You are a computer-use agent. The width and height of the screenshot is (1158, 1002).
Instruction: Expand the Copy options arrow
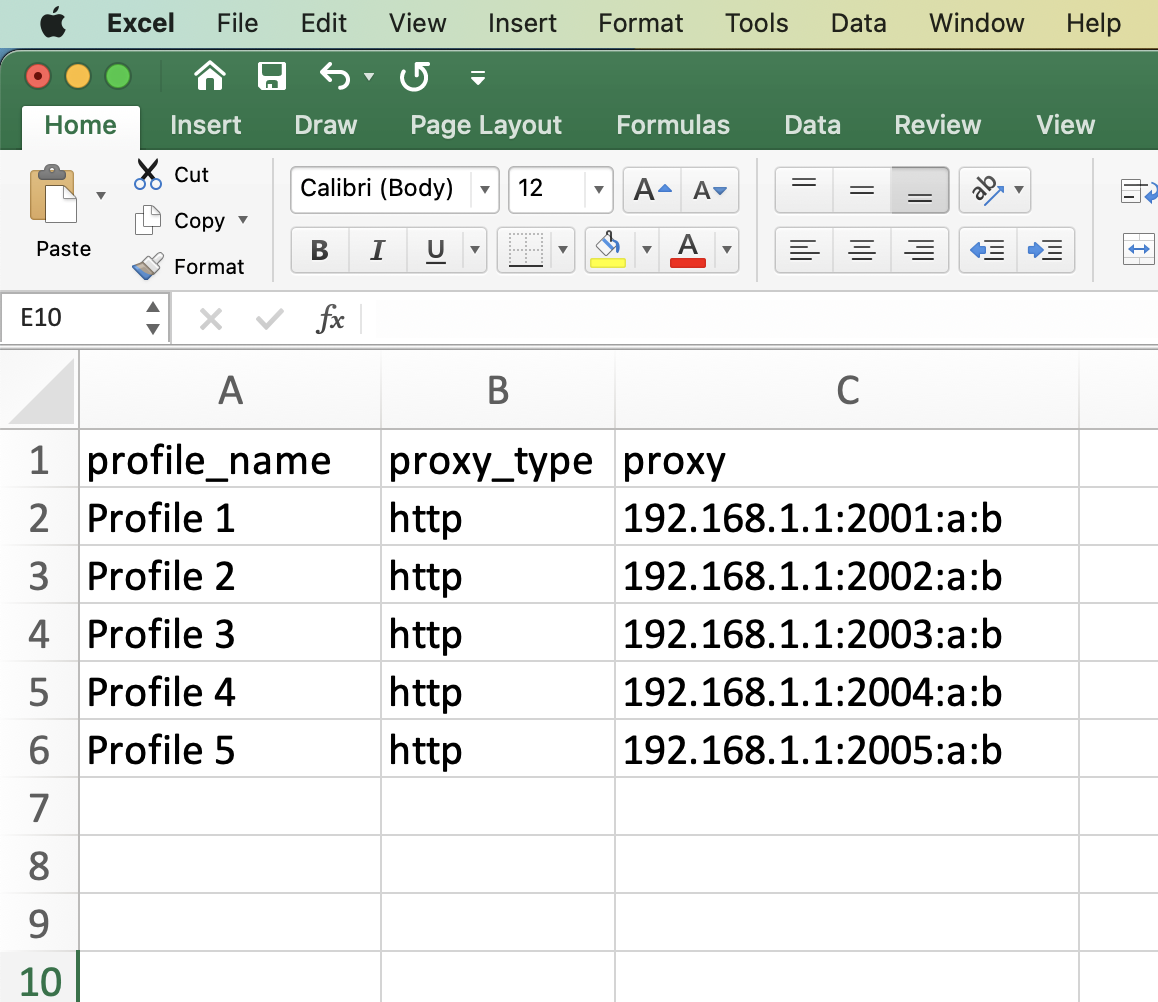(x=243, y=220)
